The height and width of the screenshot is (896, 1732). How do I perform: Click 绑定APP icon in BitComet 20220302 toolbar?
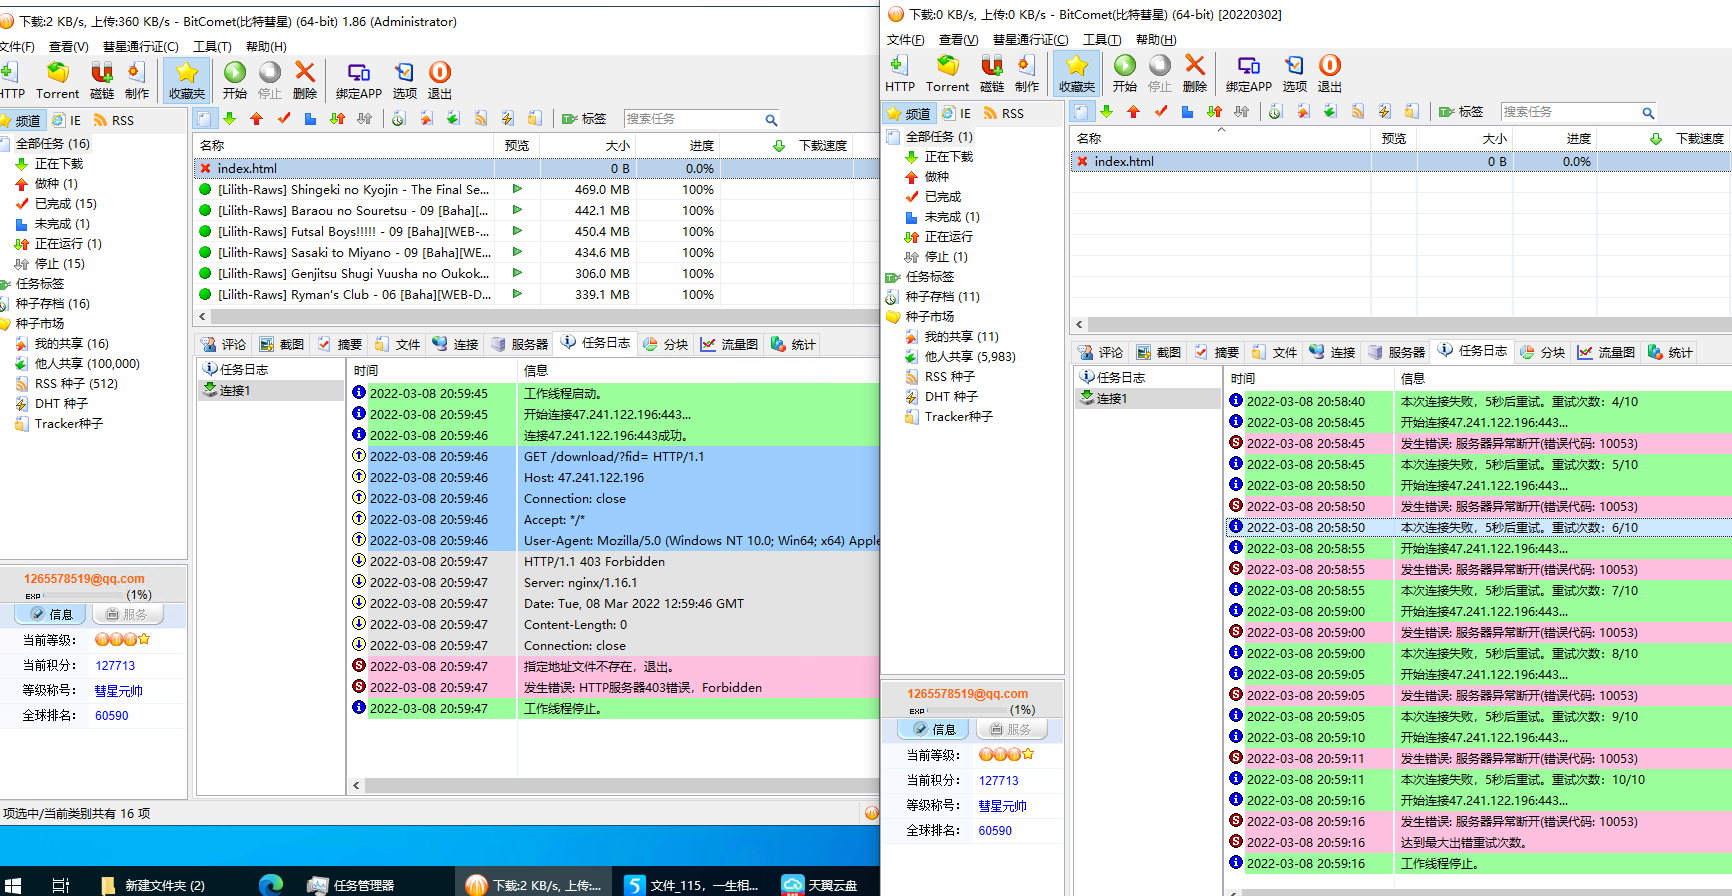[1248, 73]
